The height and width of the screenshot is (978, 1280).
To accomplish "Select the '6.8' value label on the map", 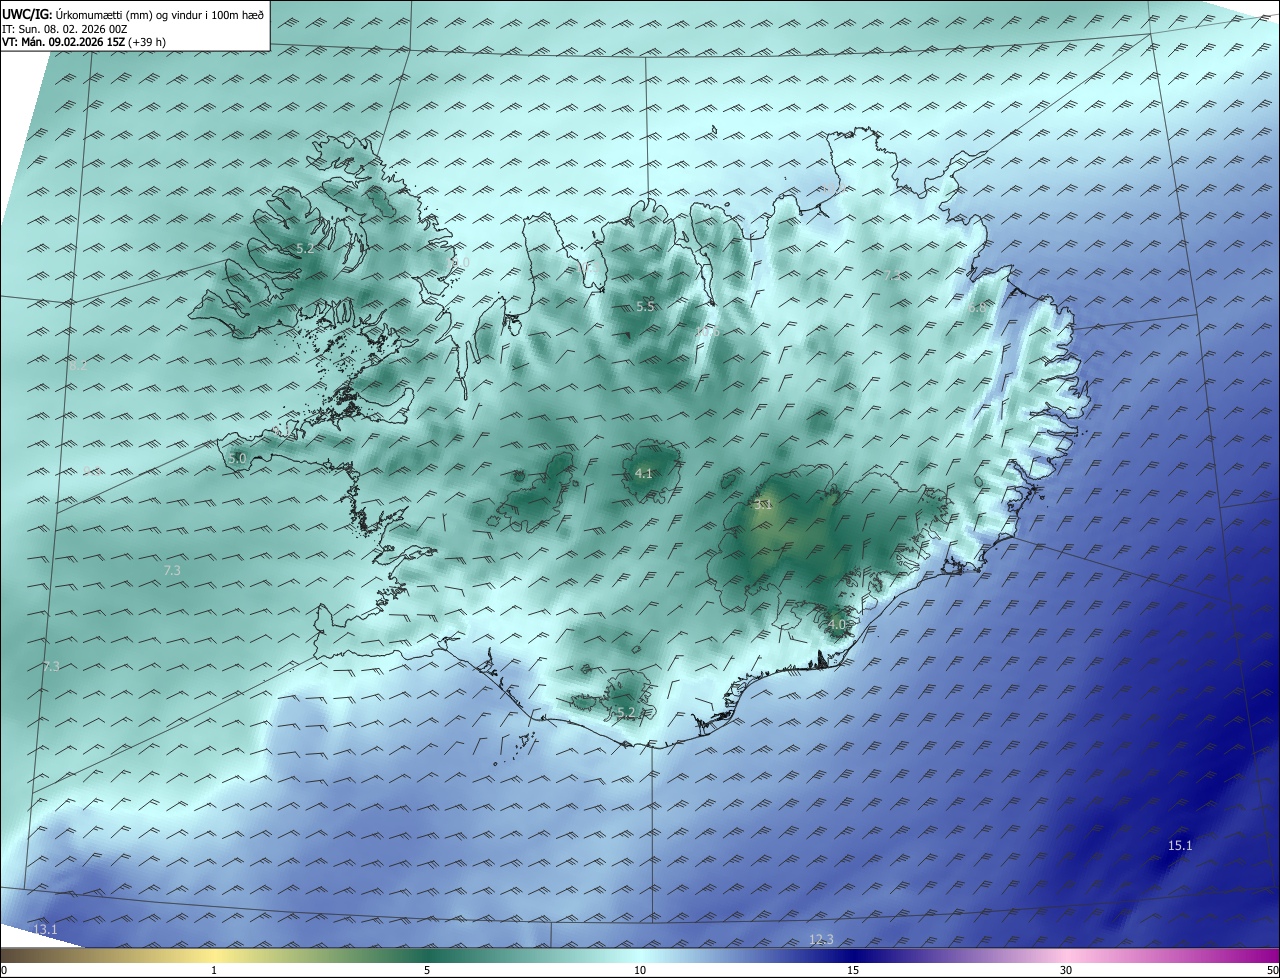I will pyautogui.click(x=977, y=309).
